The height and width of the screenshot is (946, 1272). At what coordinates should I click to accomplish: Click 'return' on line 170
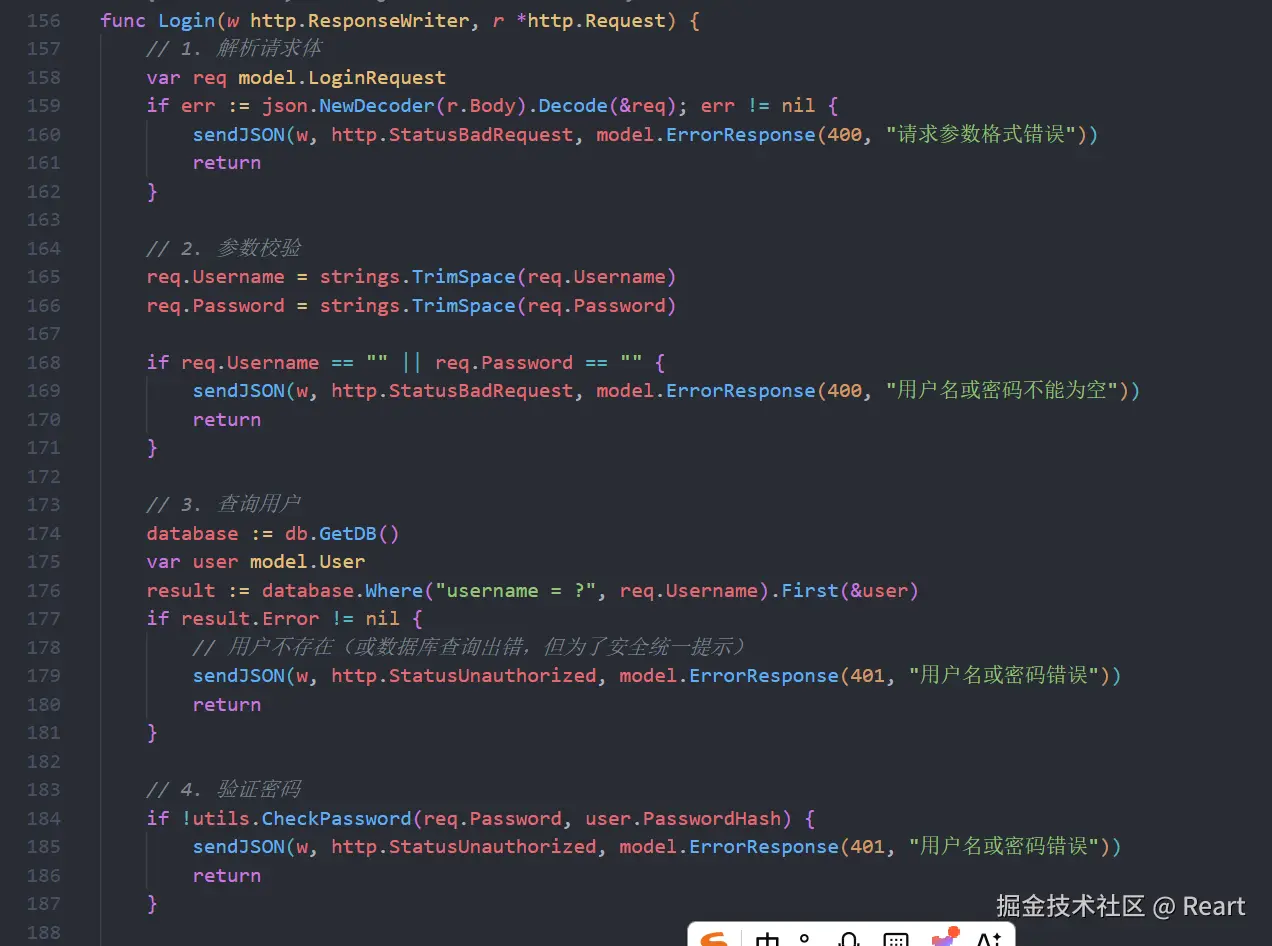click(227, 419)
